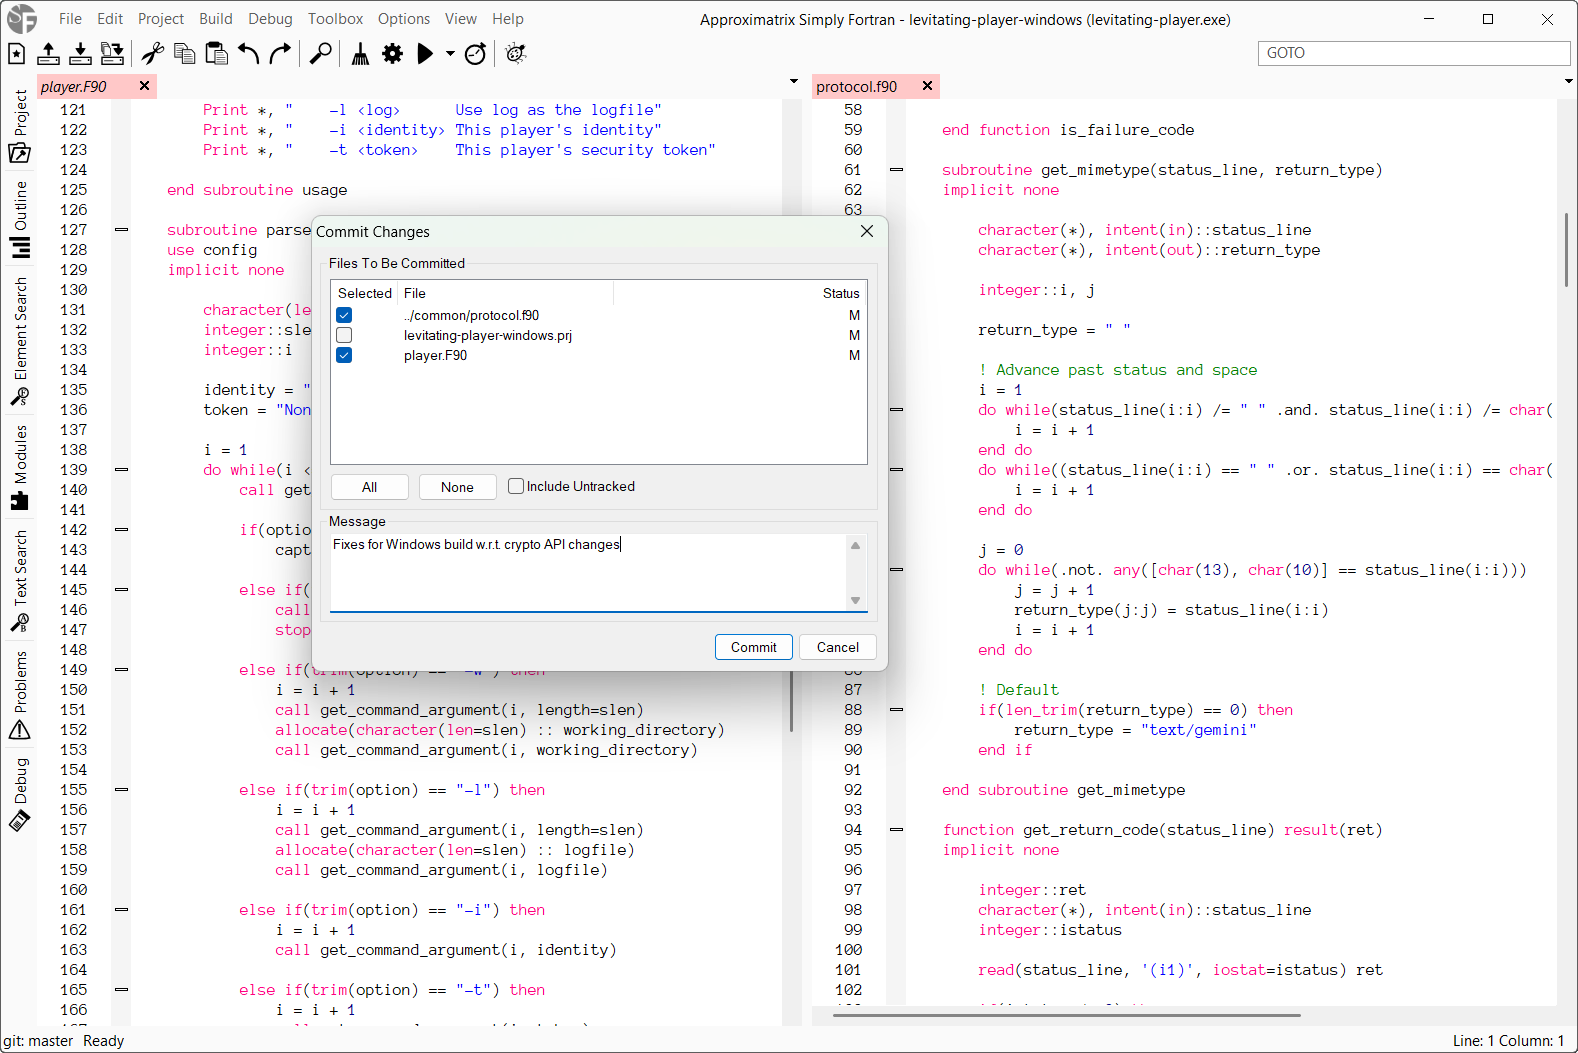
Task: Click the Clean project broom icon
Action: [360, 54]
